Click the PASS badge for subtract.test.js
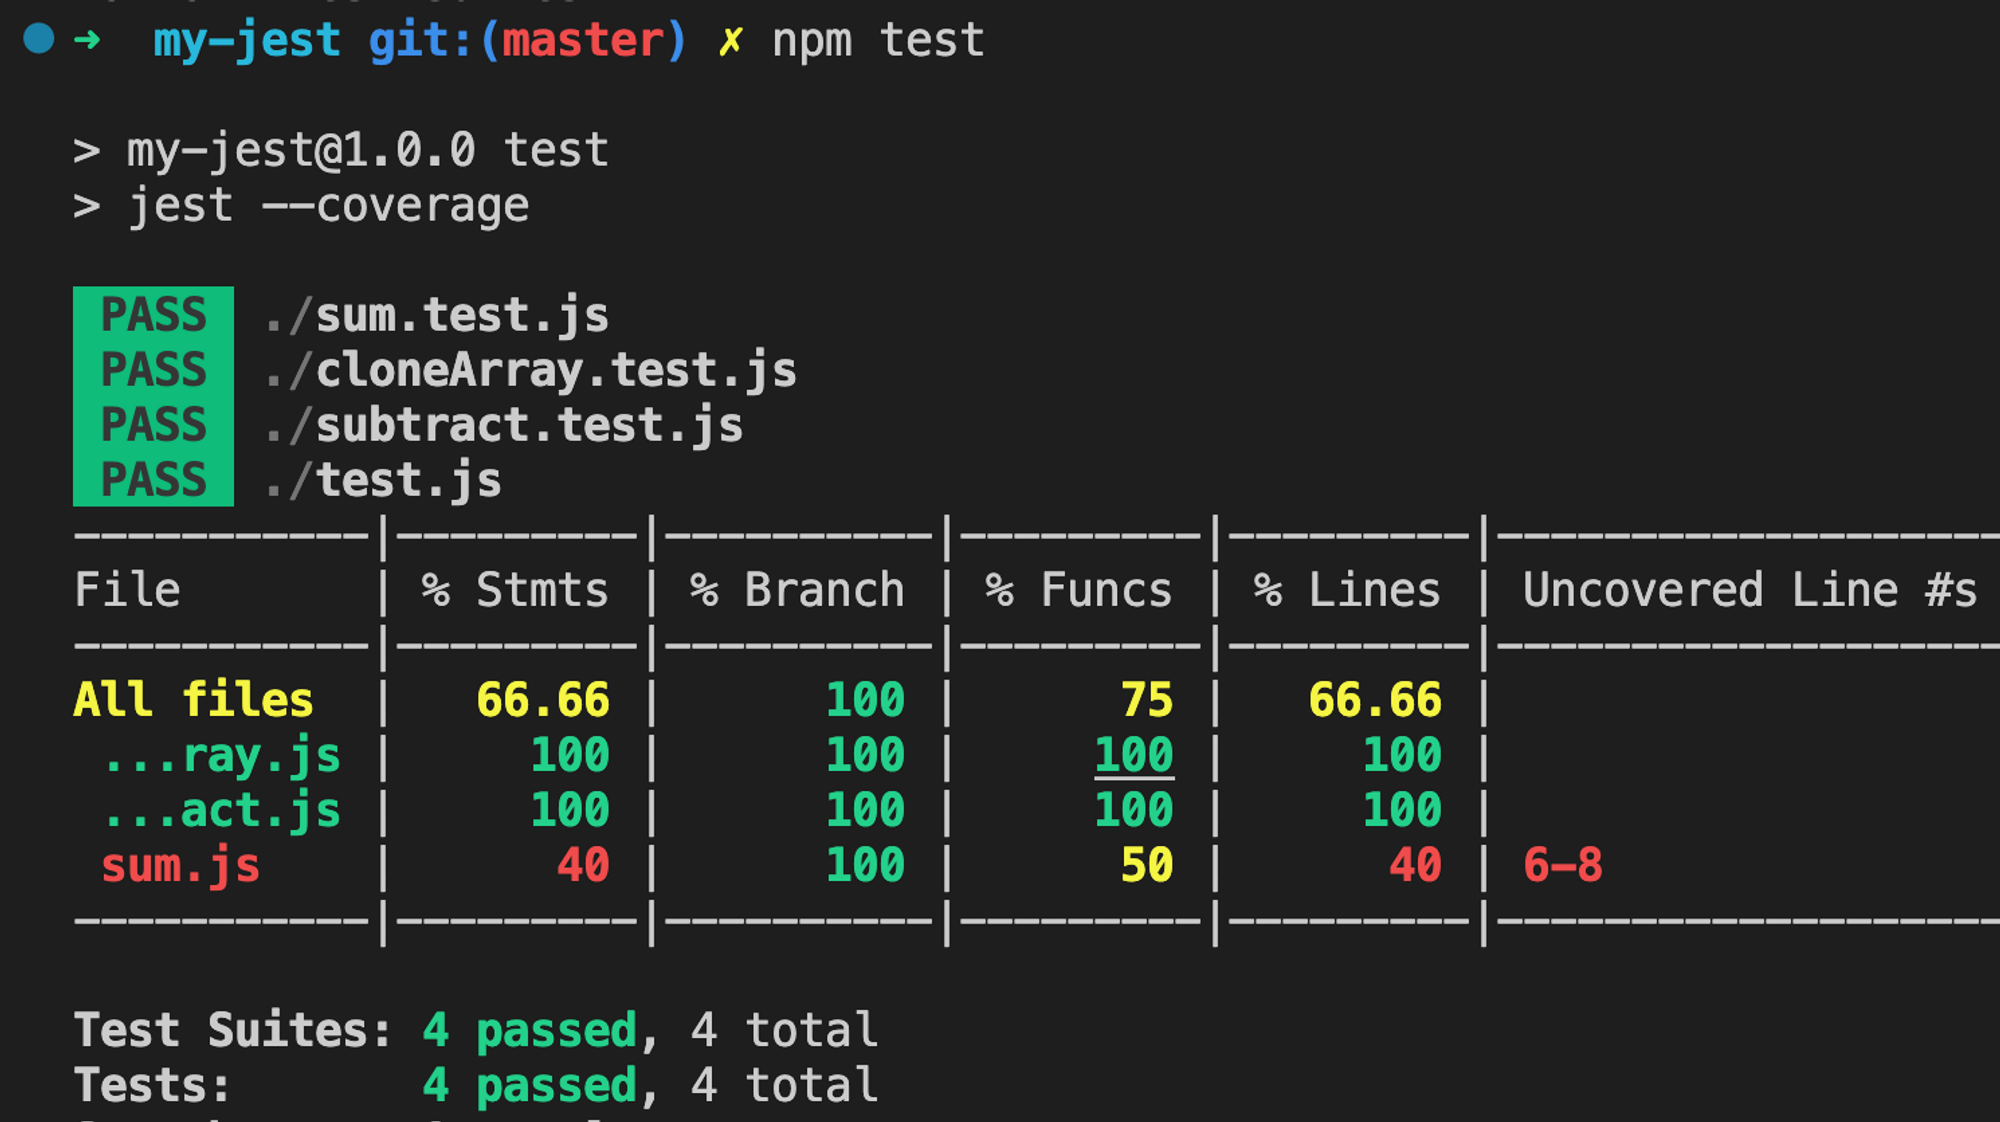Viewport: 2000px width, 1122px height. (x=153, y=426)
